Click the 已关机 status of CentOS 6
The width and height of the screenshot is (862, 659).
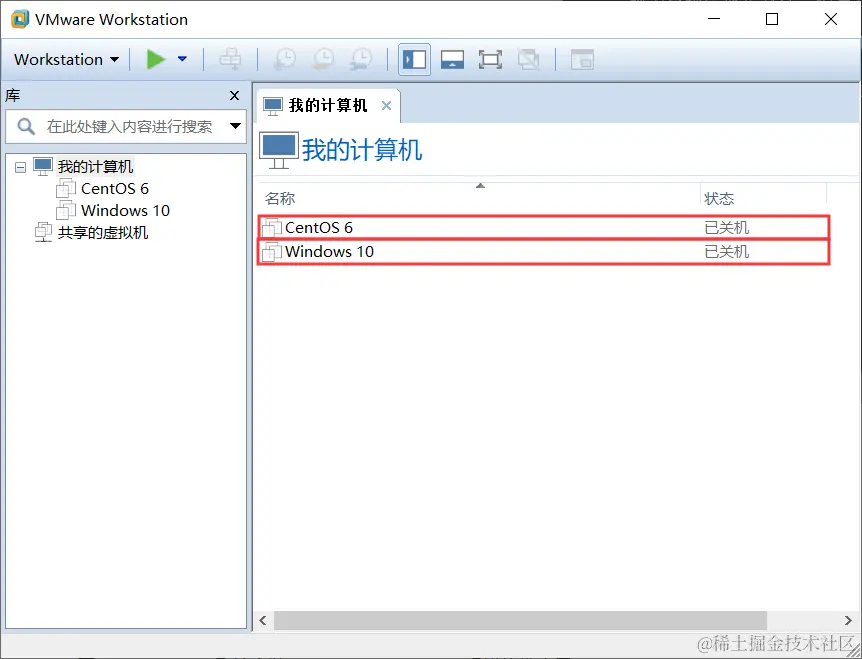tap(726, 227)
